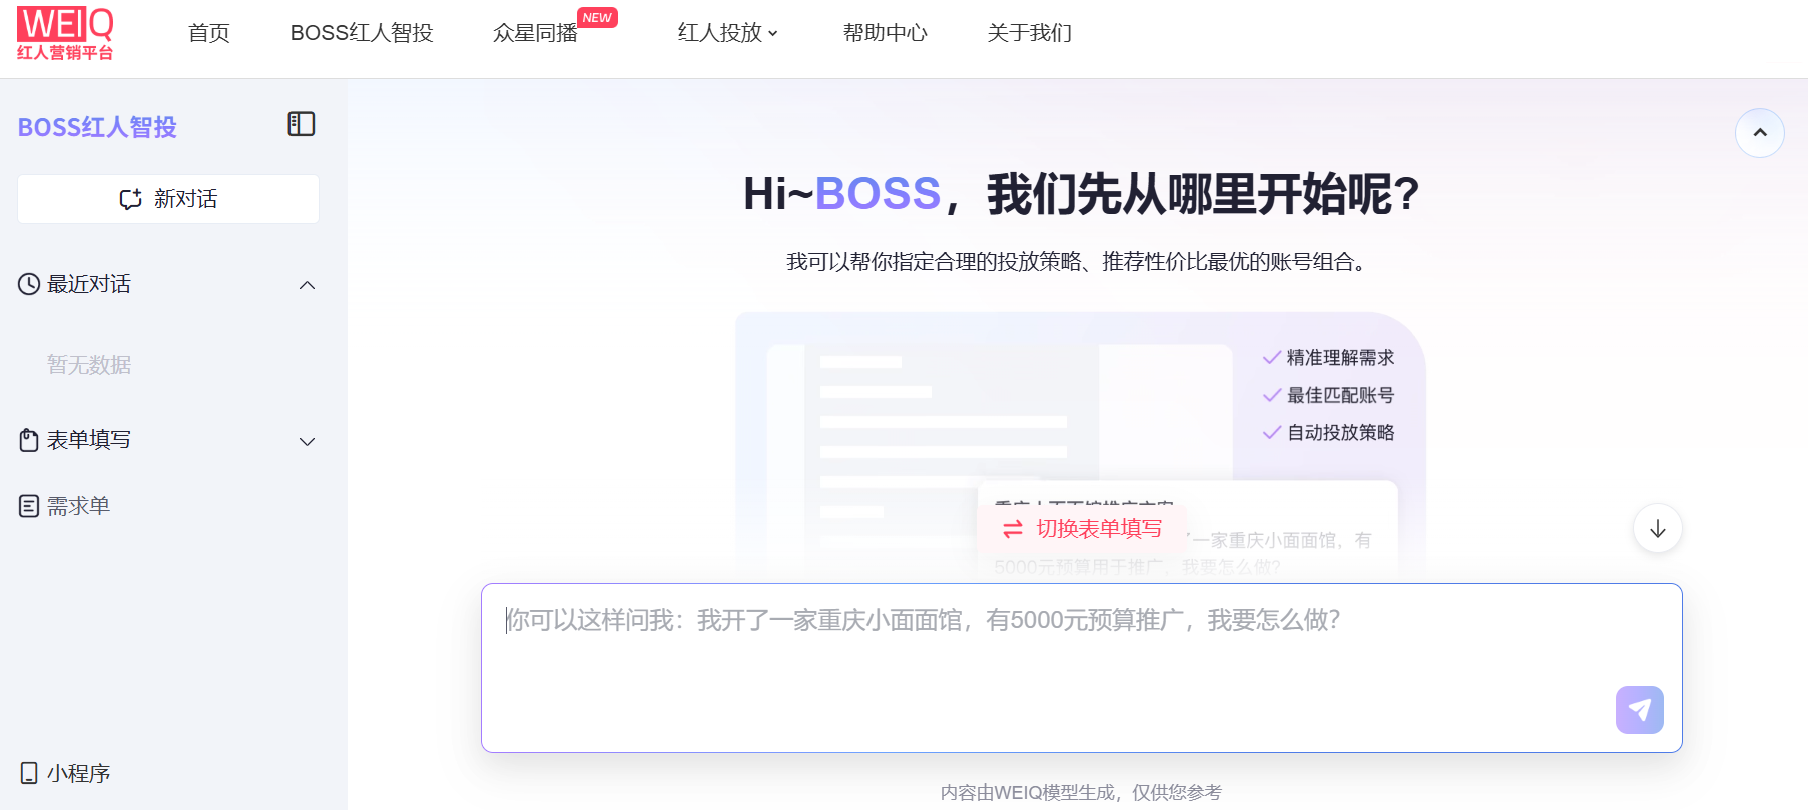Open the 红人投放 dropdown menu
Screen dimensions: 1808x810
[727, 33]
